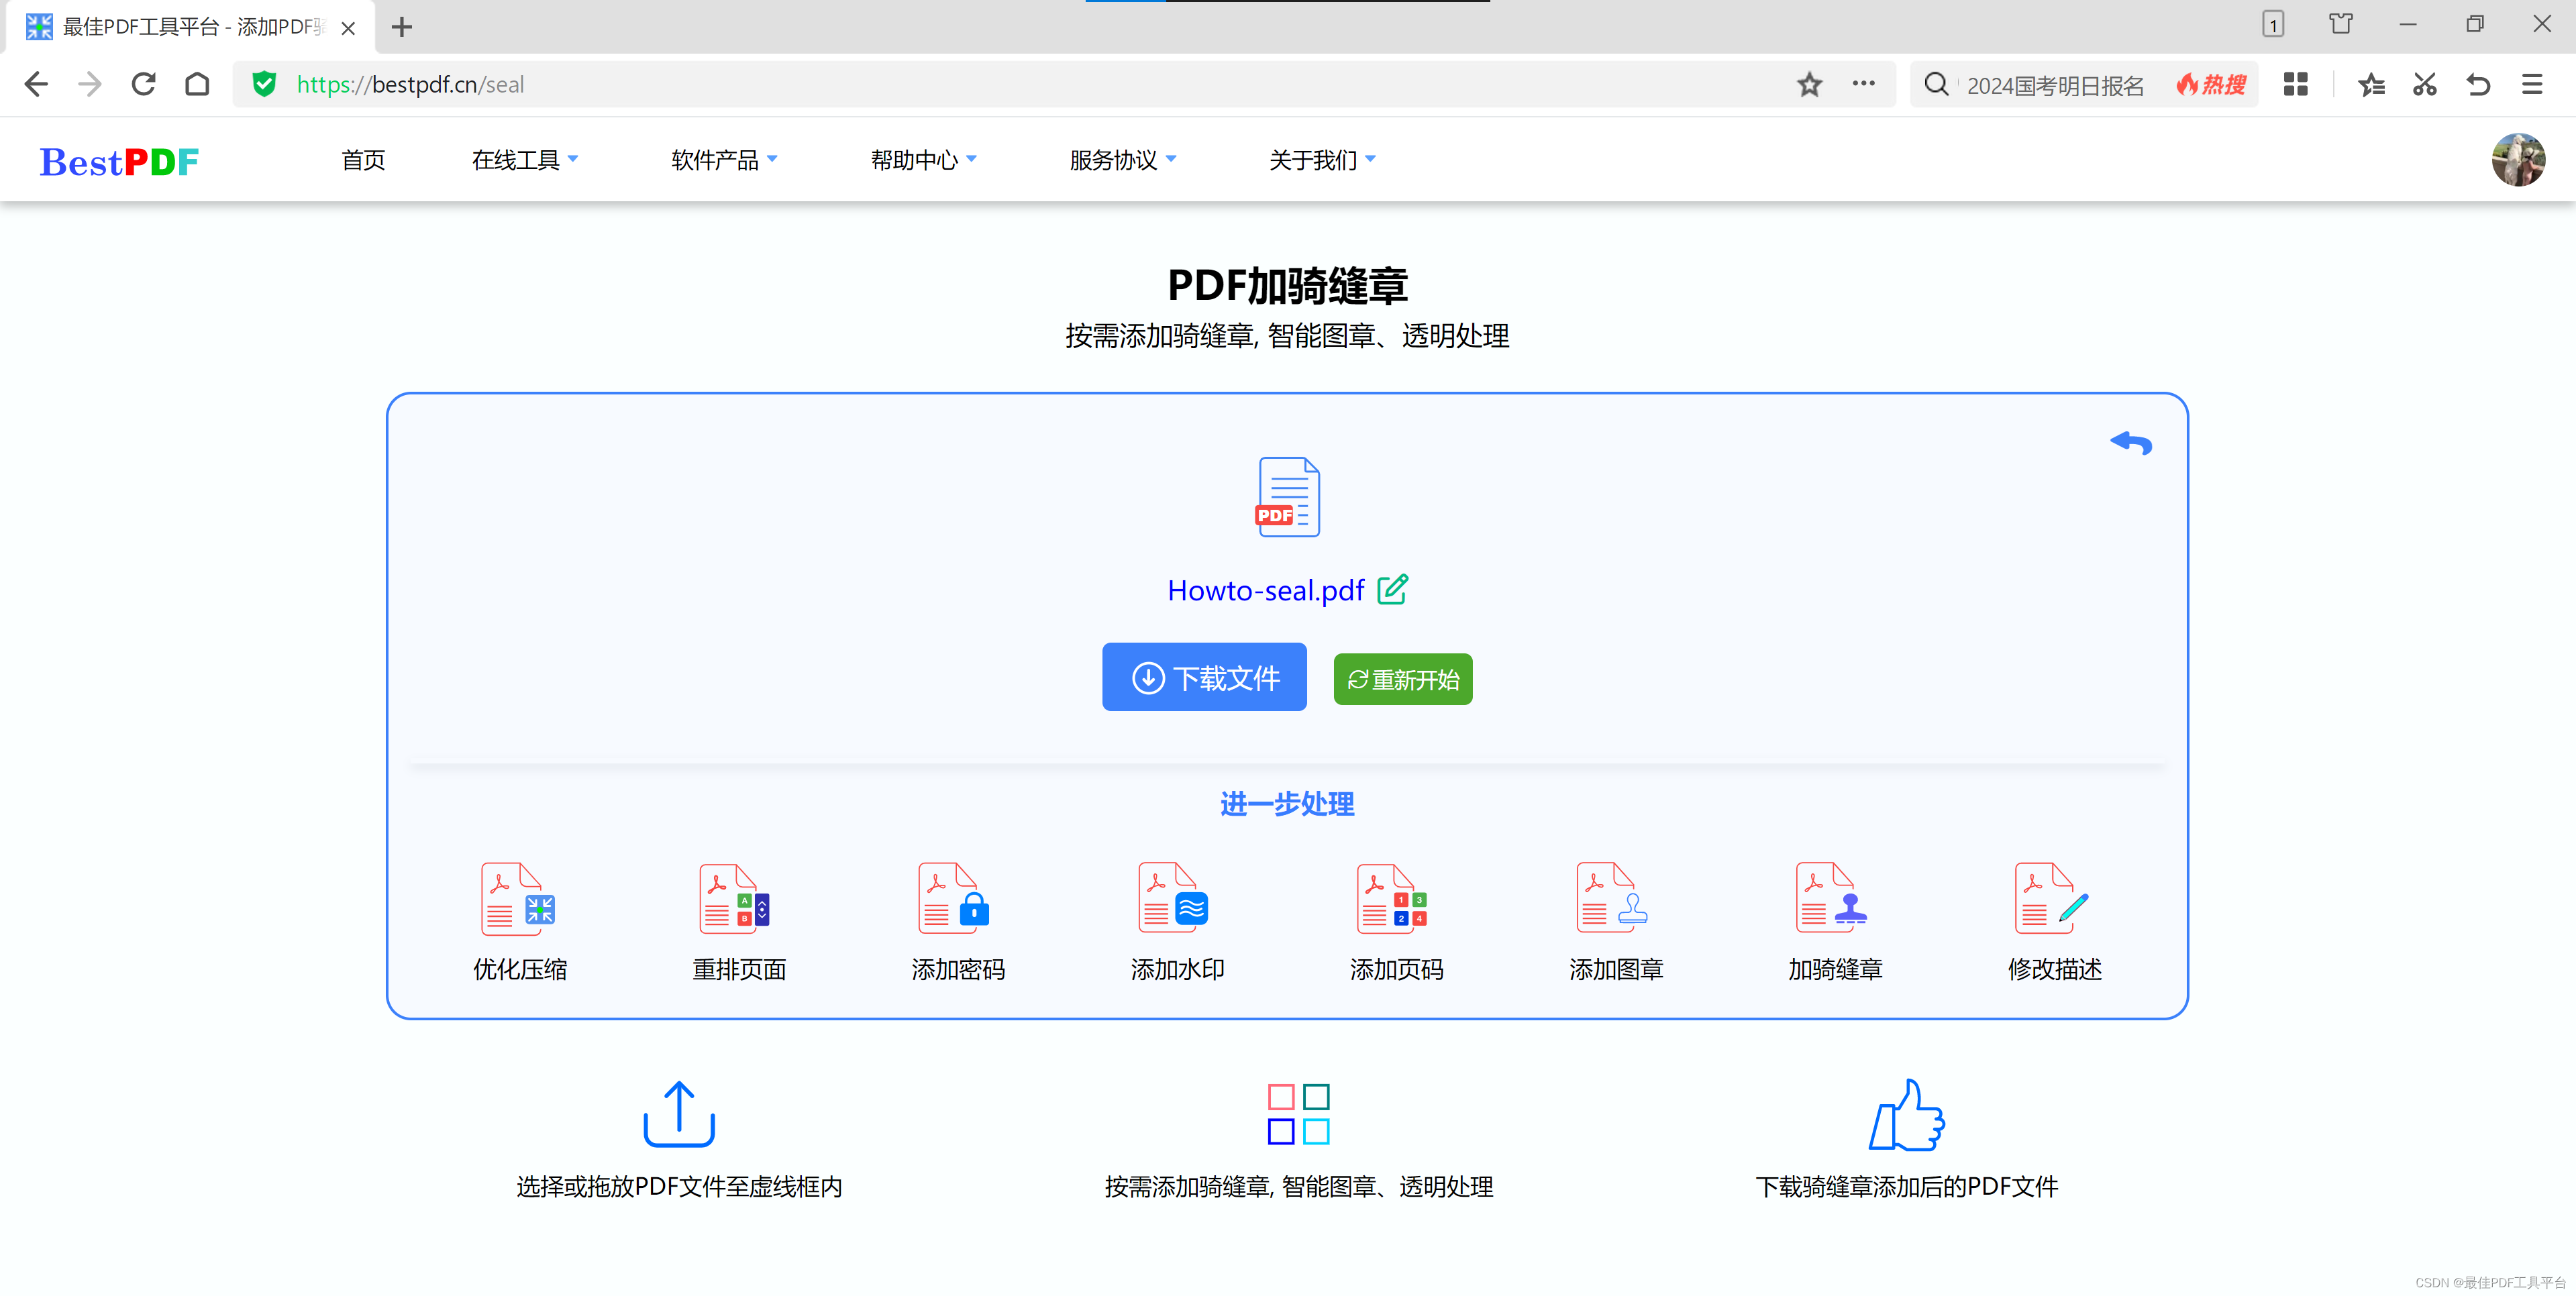Open the 重排页面 rearrange pages tool
2576x1296 pixels.
(737, 899)
